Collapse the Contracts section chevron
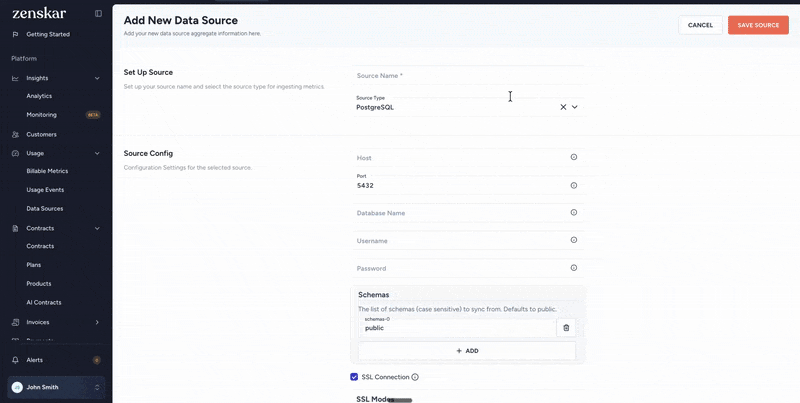 97,228
